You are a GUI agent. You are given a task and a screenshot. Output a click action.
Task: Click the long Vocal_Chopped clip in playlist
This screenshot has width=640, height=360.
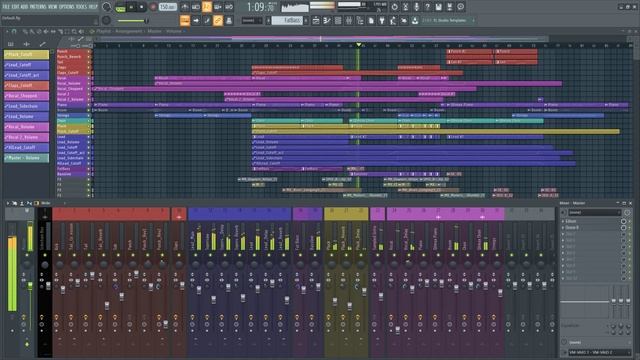click(284, 89)
